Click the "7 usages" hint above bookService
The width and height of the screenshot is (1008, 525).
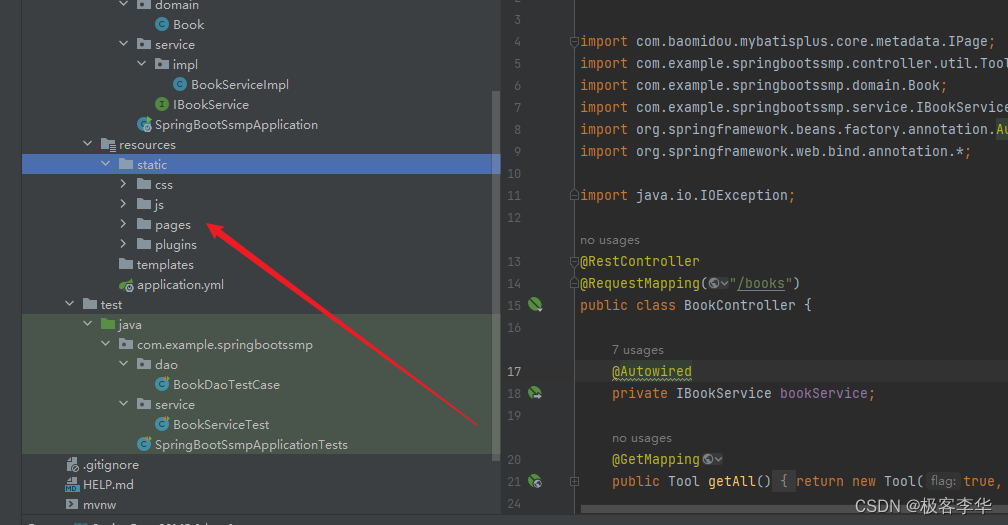coord(638,350)
